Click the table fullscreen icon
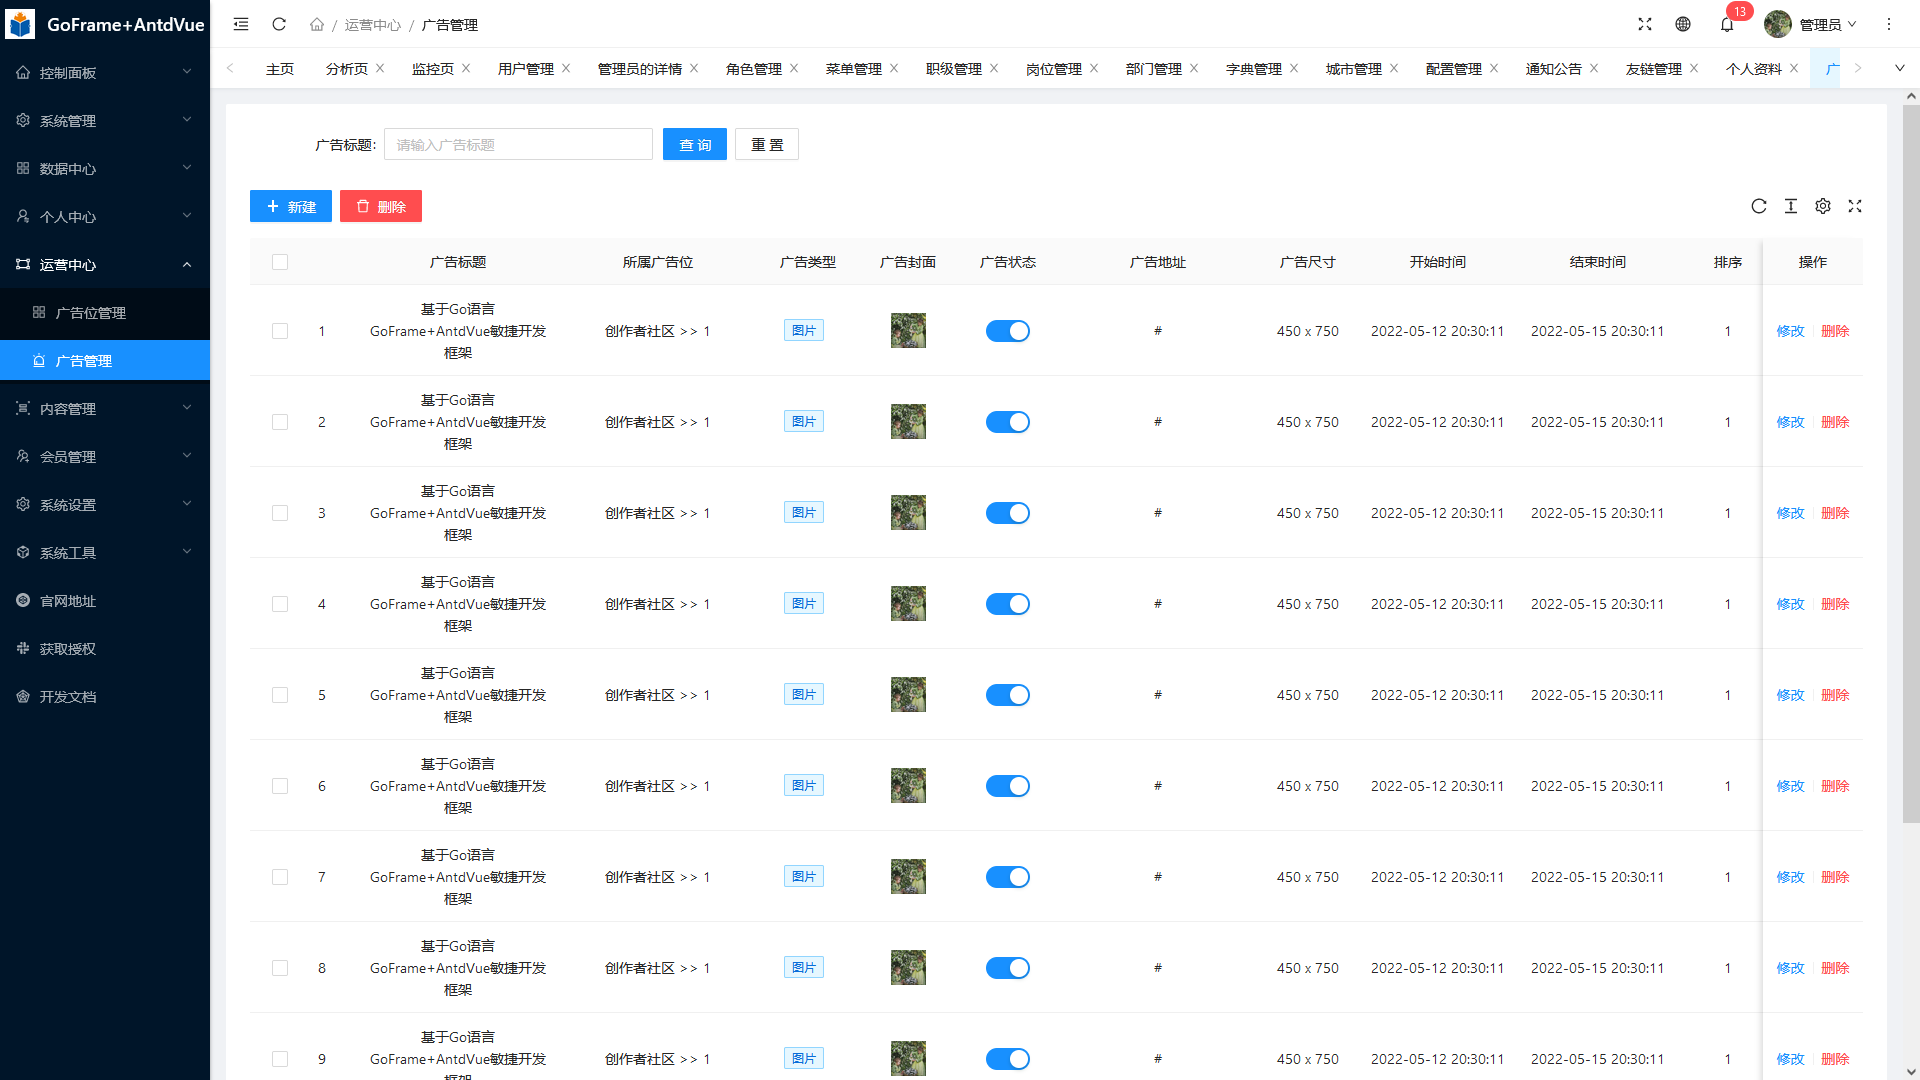The image size is (1920, 1080). [x=1855, y=206]
